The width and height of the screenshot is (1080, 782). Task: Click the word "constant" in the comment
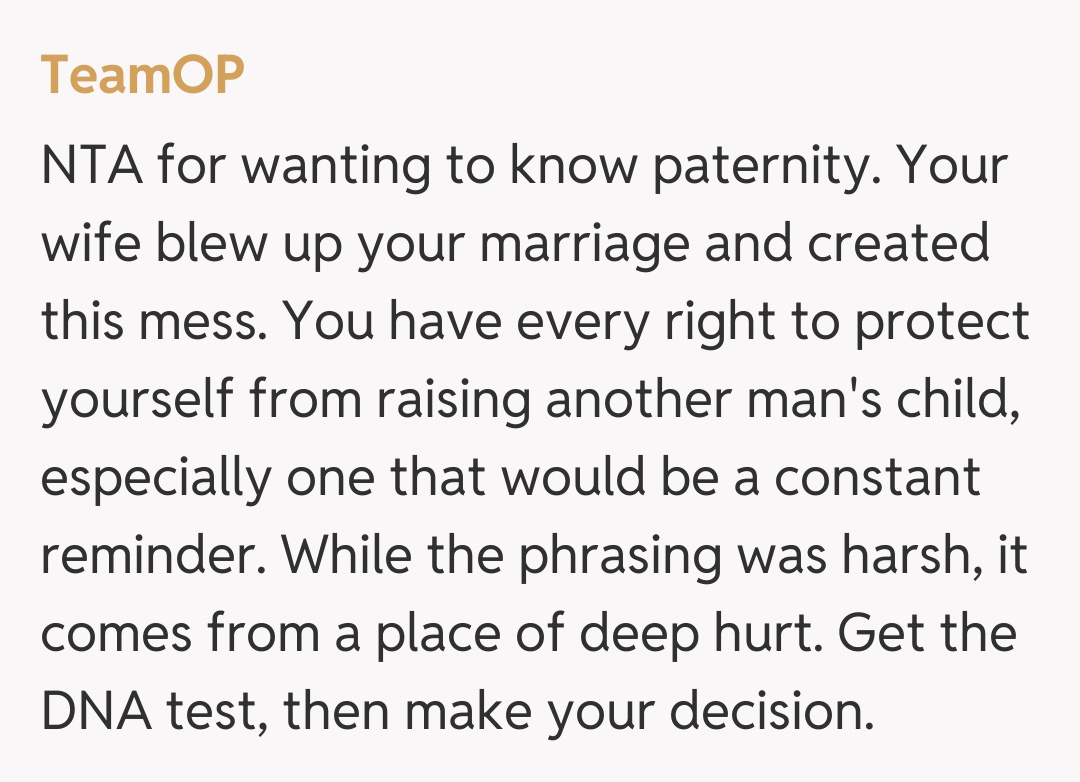click(x=877, y=478)
